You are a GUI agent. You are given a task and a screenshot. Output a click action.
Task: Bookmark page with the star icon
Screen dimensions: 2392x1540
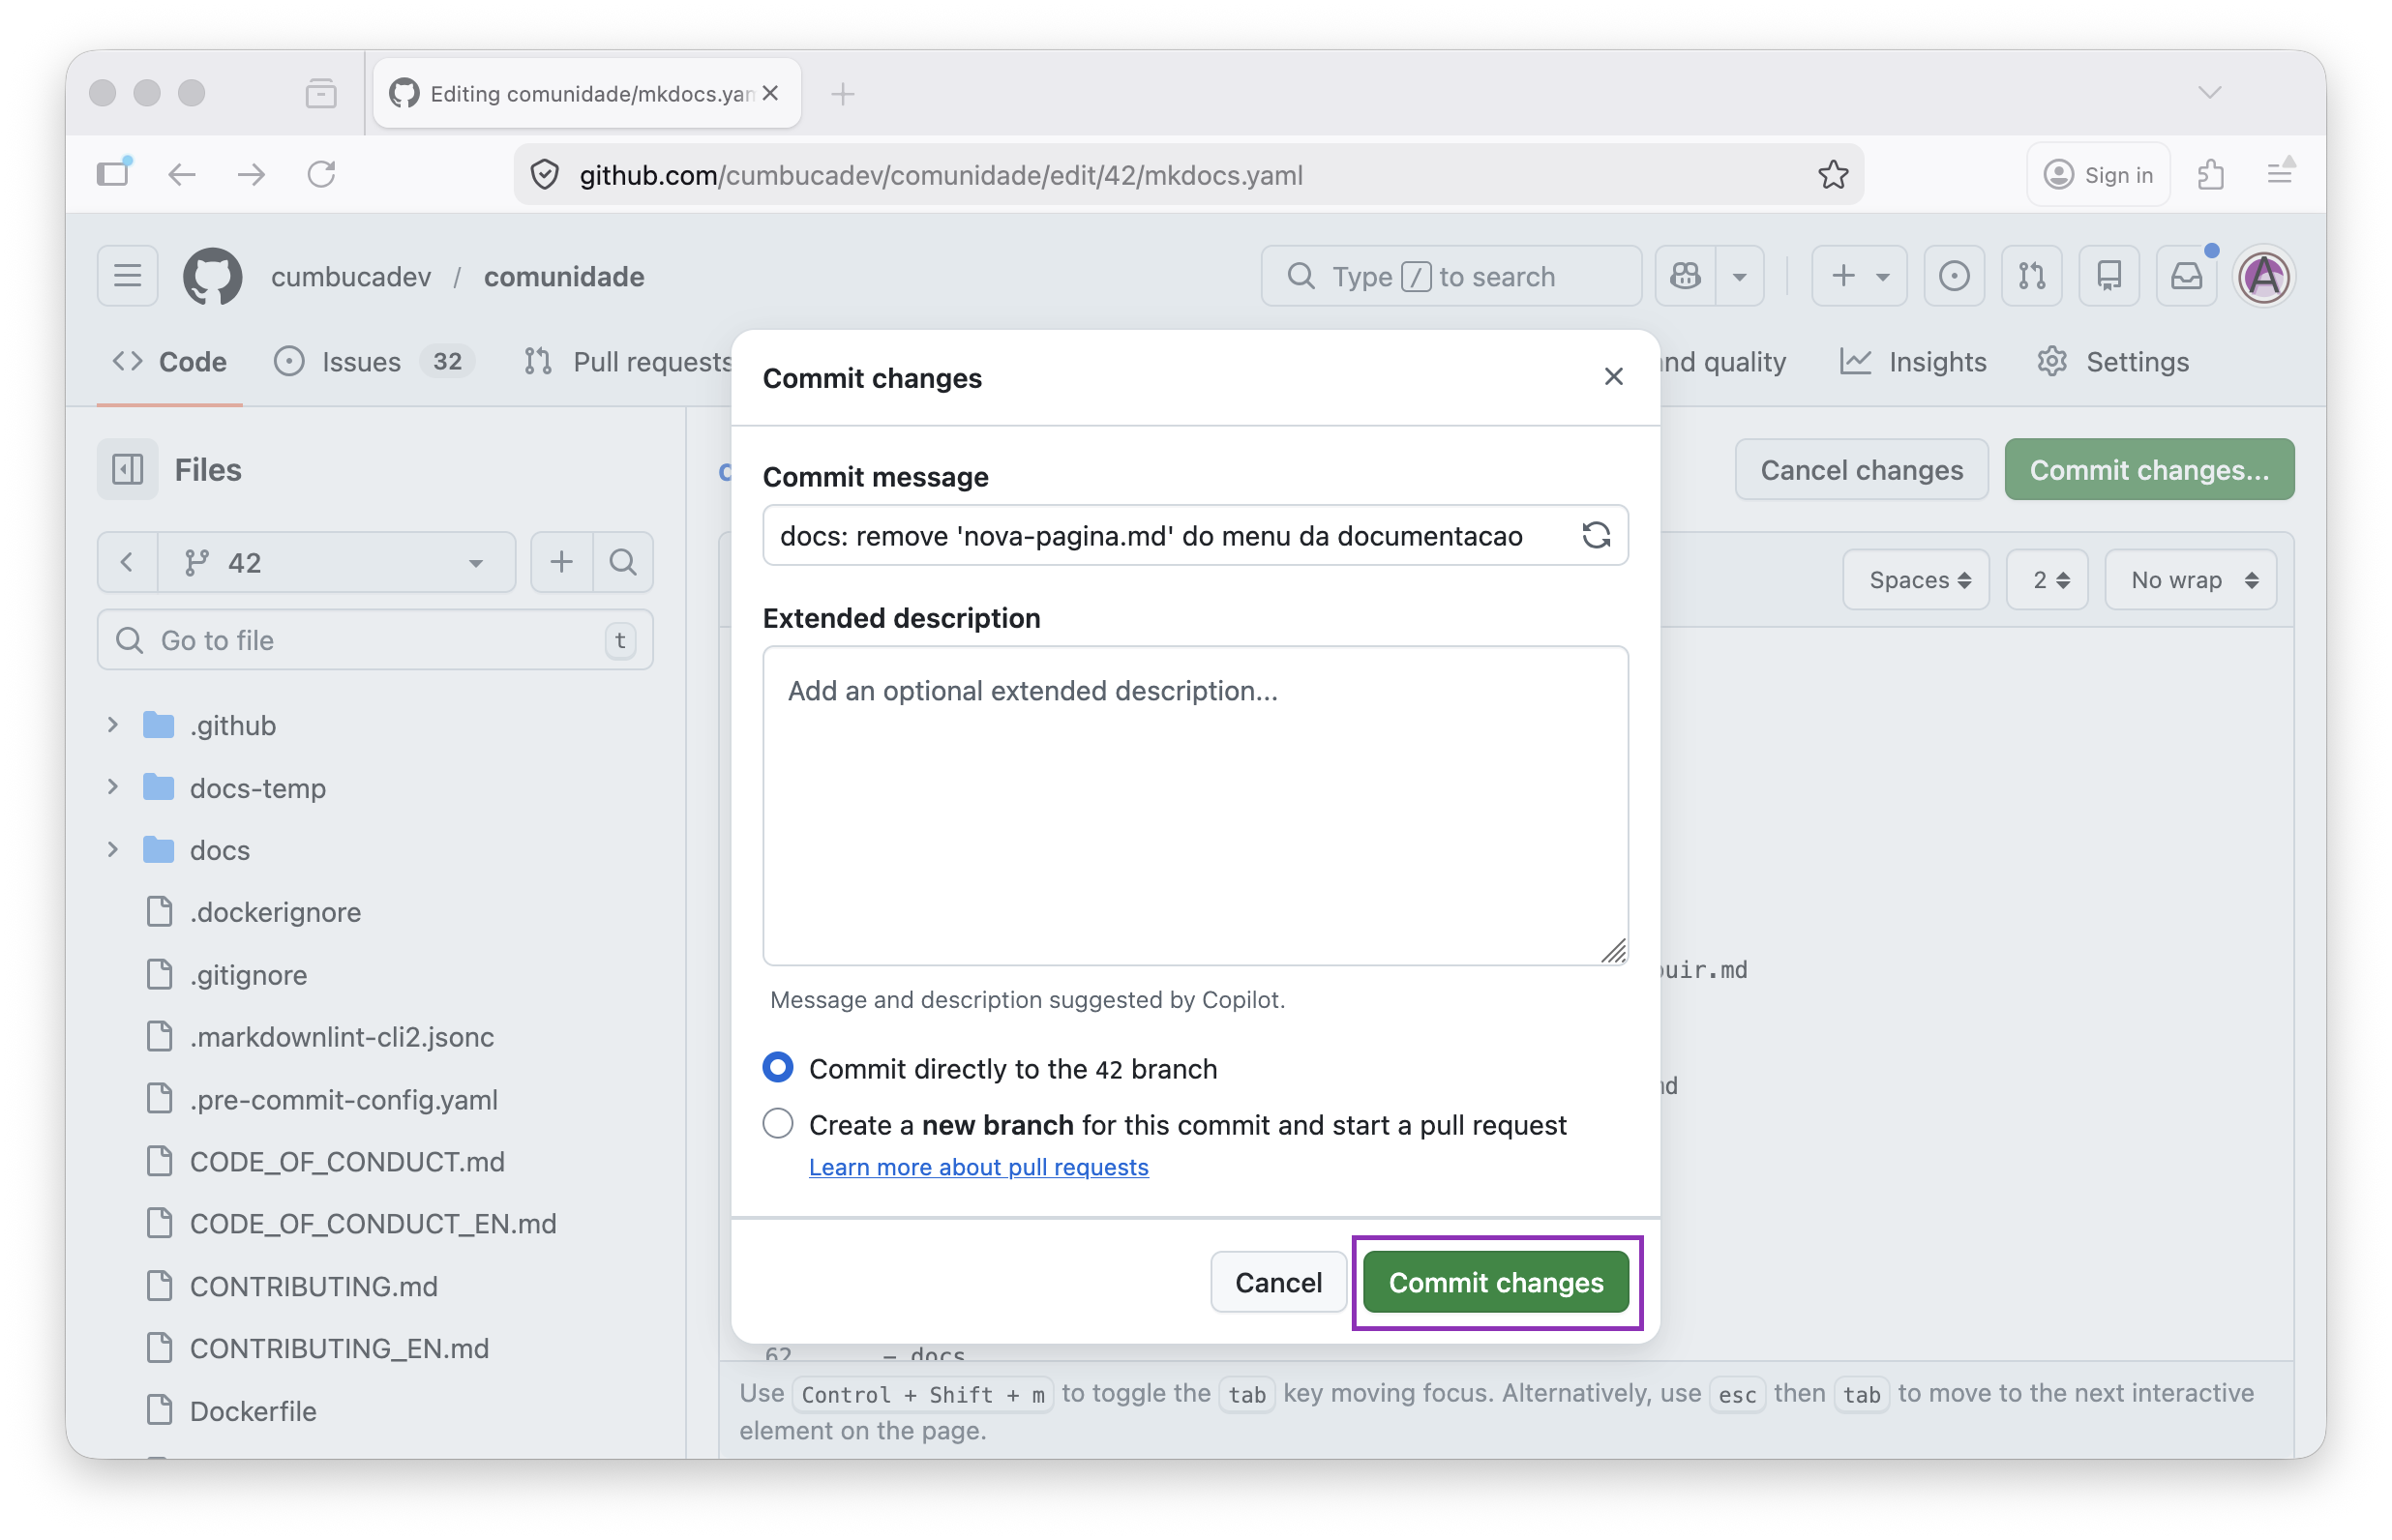pos(1833,174)
